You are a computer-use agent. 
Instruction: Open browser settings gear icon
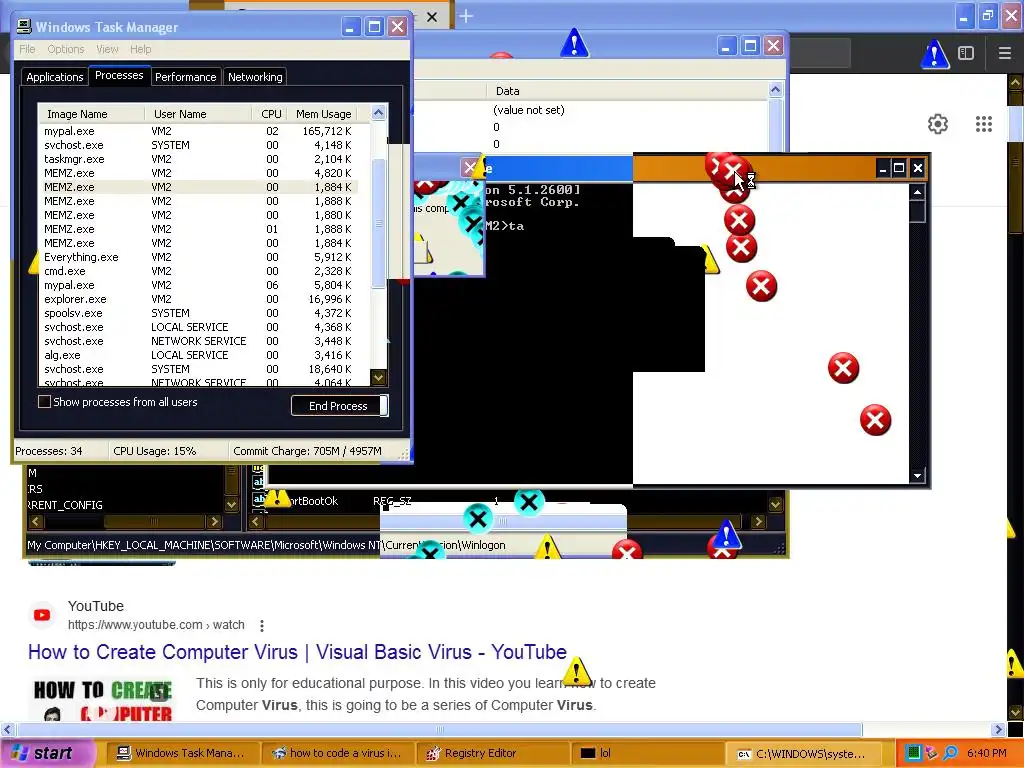(938, 124)
